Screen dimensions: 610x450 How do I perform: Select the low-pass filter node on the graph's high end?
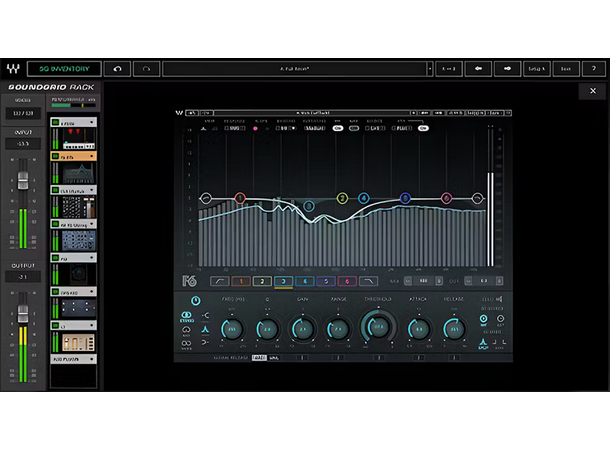pyautogui.click(x=477, y=198)
